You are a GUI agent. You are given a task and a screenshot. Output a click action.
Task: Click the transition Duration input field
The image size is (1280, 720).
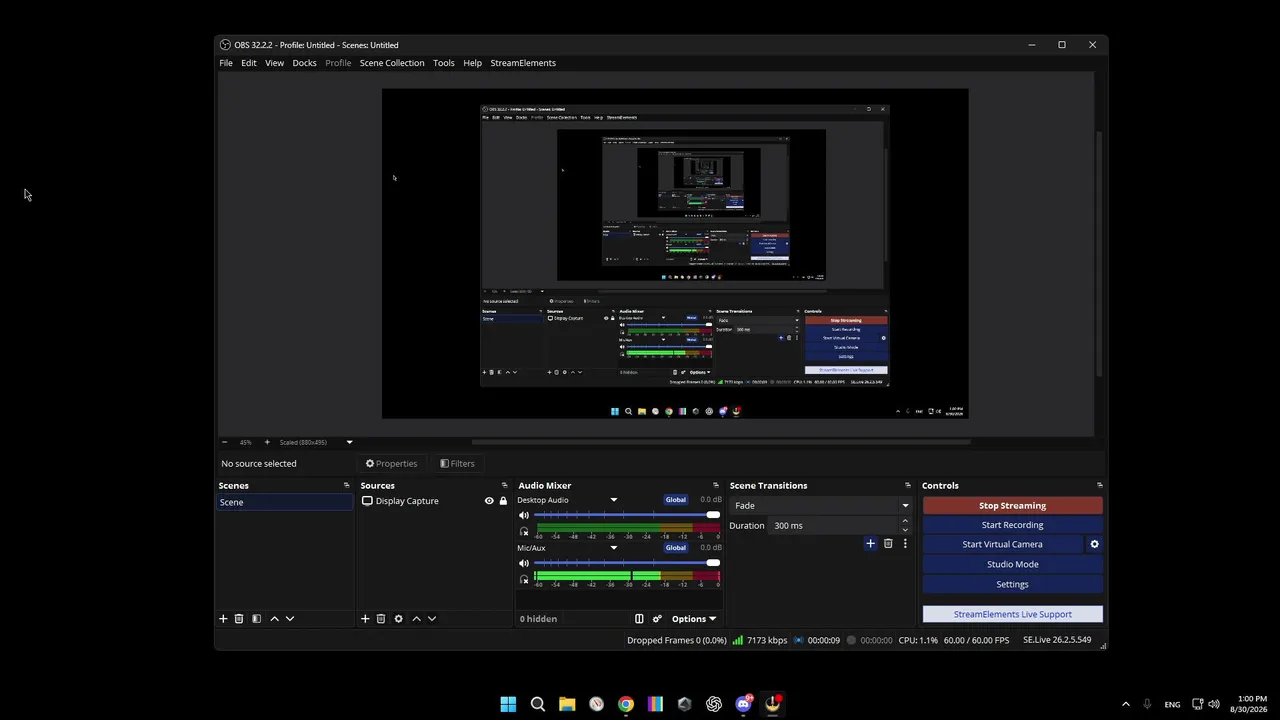coord(834,526)
